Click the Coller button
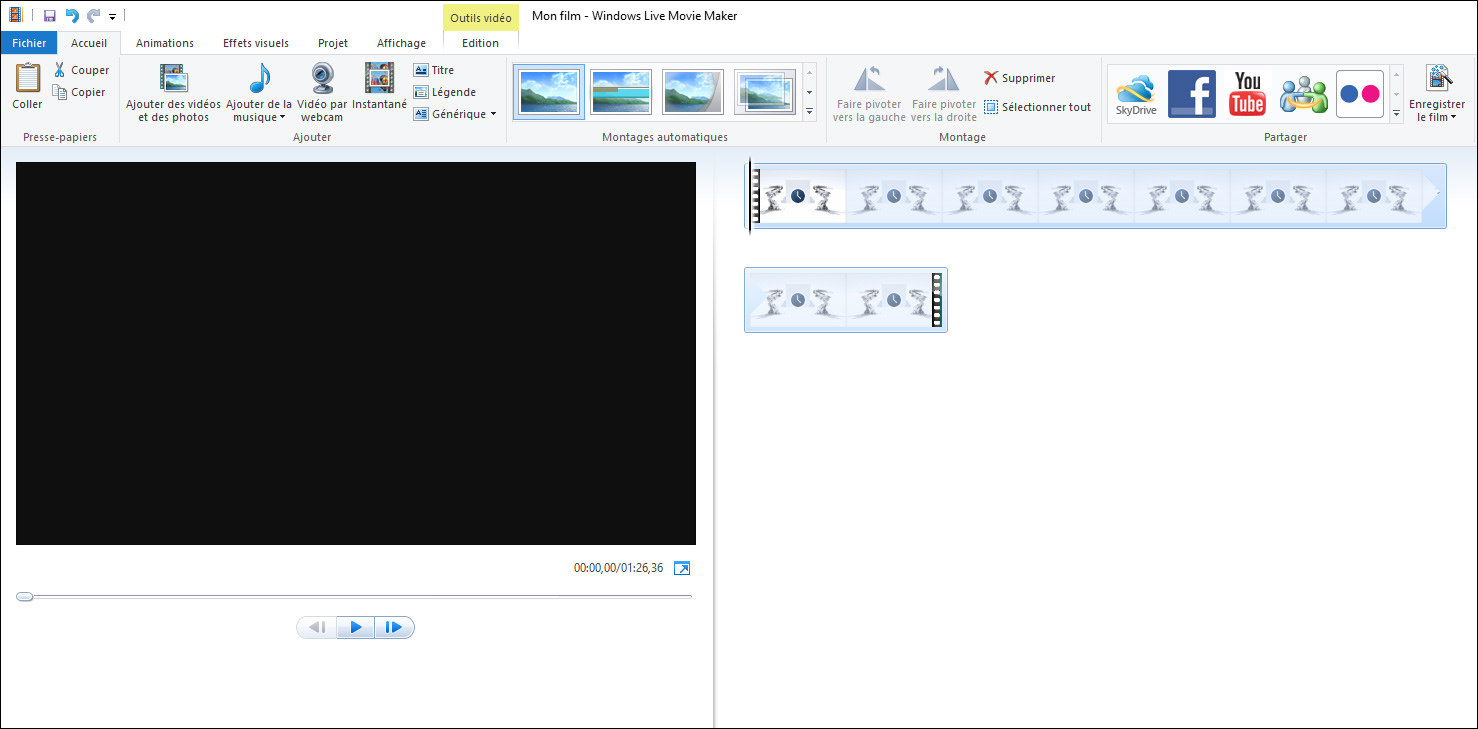This screenshot has width=1478, height=729. 27,90
